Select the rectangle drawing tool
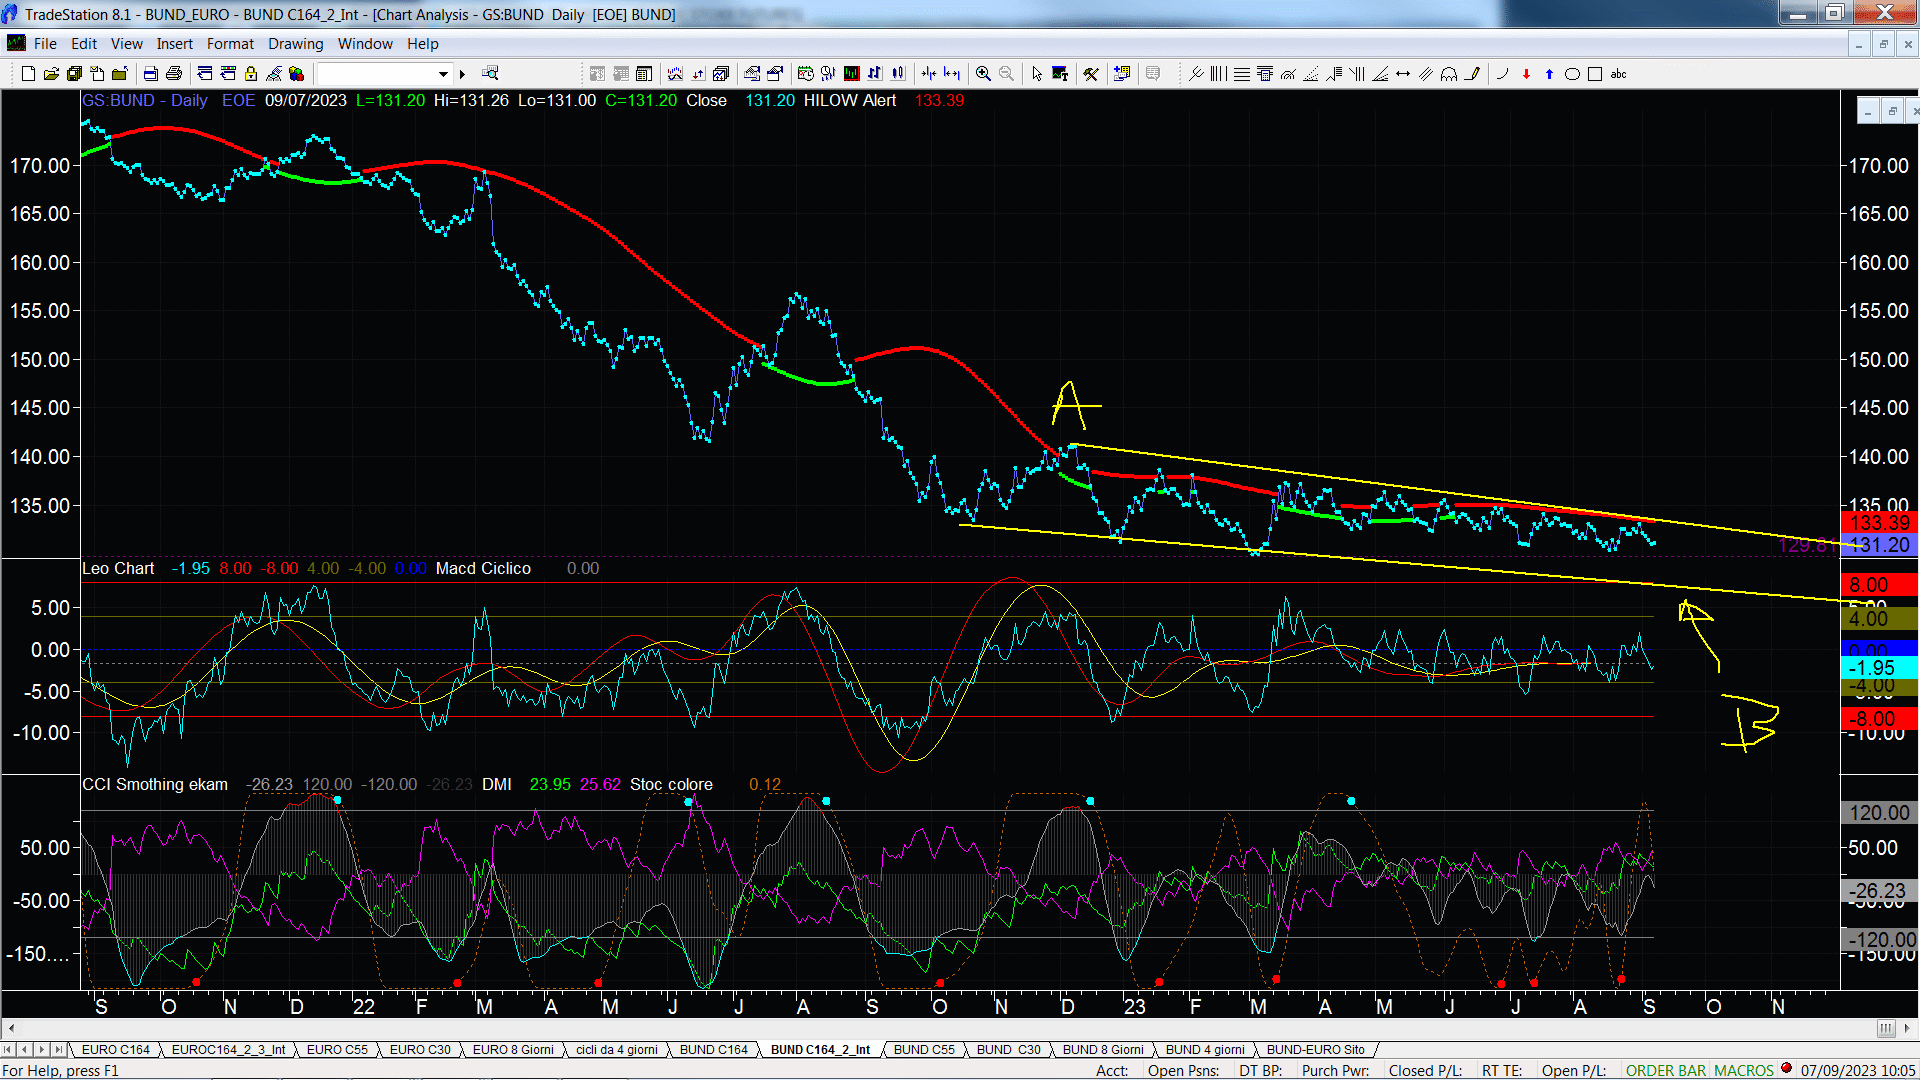 coord(1595,74)
